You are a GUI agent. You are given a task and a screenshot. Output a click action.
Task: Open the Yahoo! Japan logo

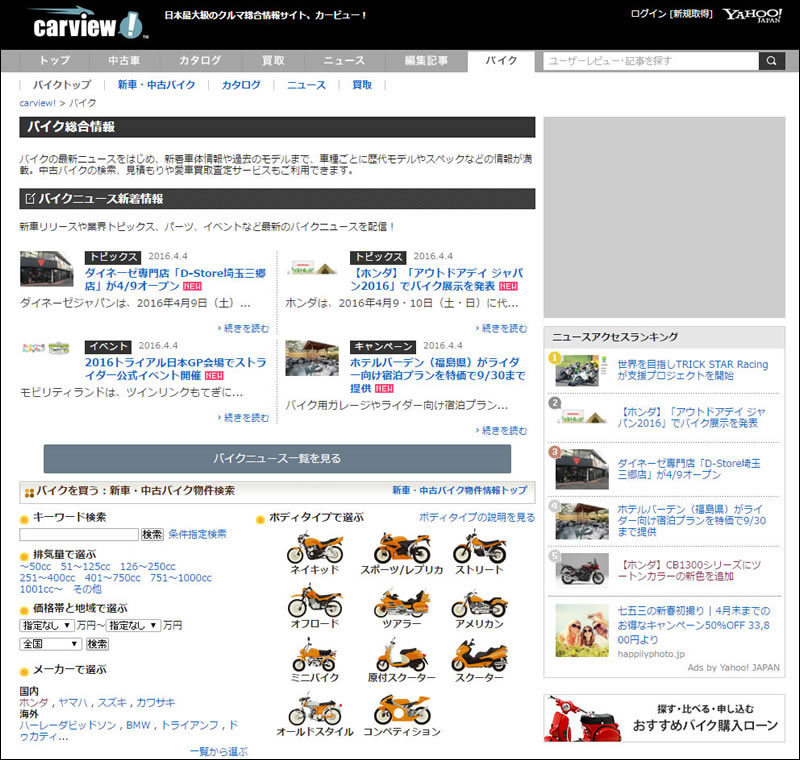point(752,15)
